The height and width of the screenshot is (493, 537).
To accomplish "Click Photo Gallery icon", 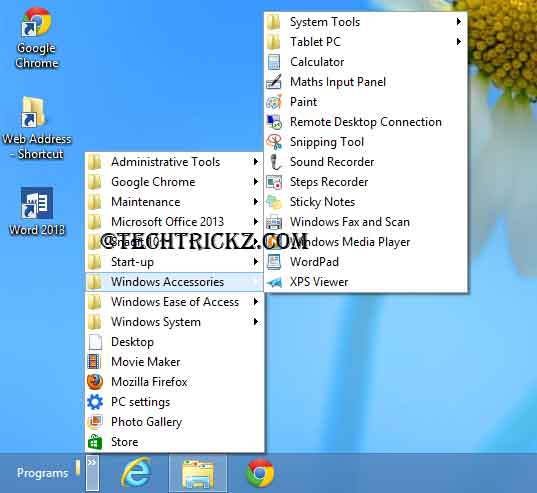I will pos(95,422).
